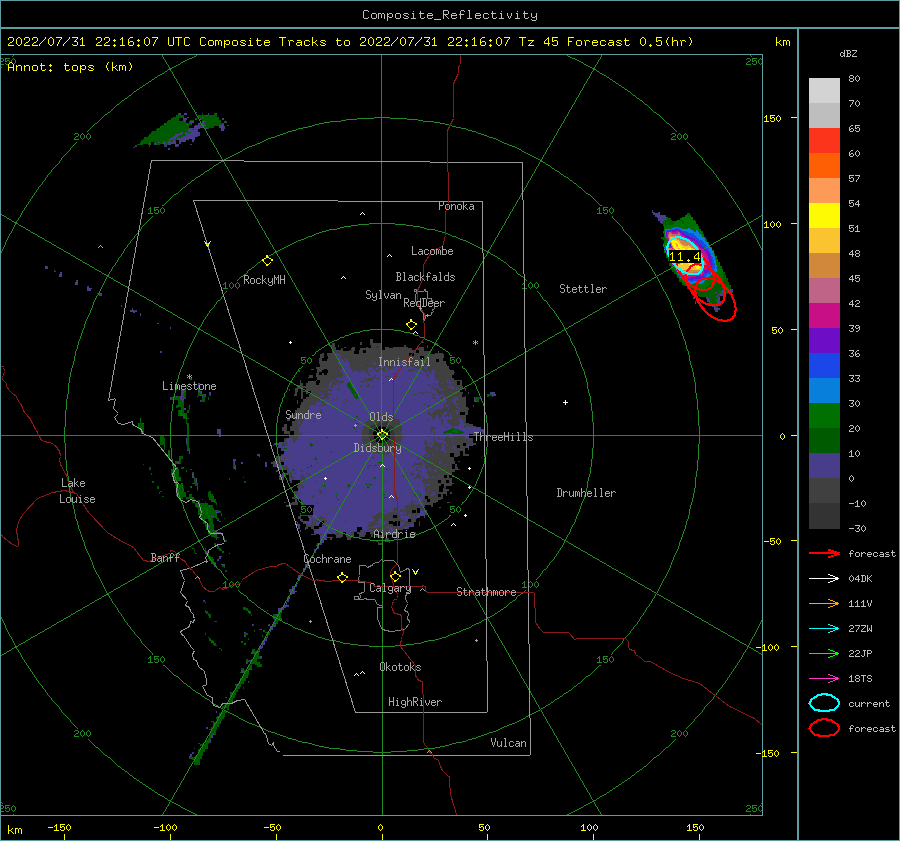Image resolution: width=900 pixels, height=841 pixels.
Task: Click the green echo streak northwest of RockyMH
Action: click(x=183, y=130)
